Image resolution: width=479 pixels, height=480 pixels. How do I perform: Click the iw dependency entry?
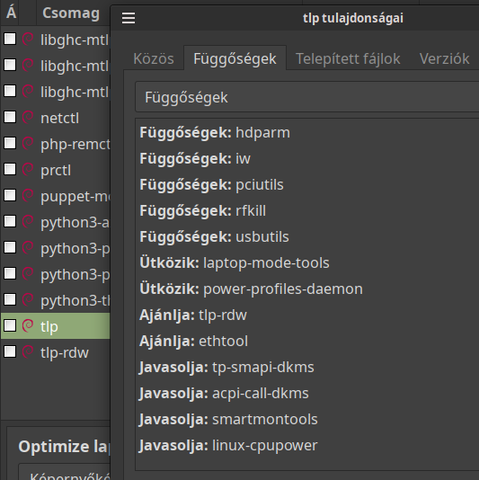195,159
